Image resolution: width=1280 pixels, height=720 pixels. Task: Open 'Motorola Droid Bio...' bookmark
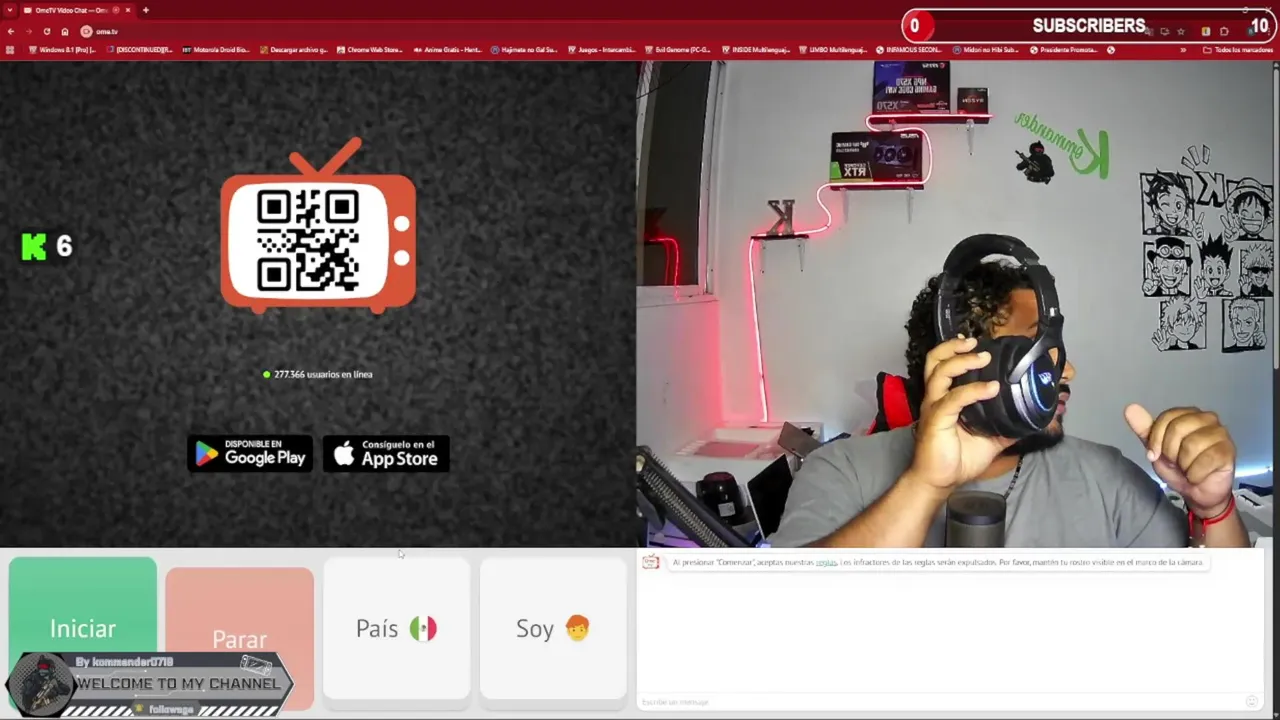point(214,50)
